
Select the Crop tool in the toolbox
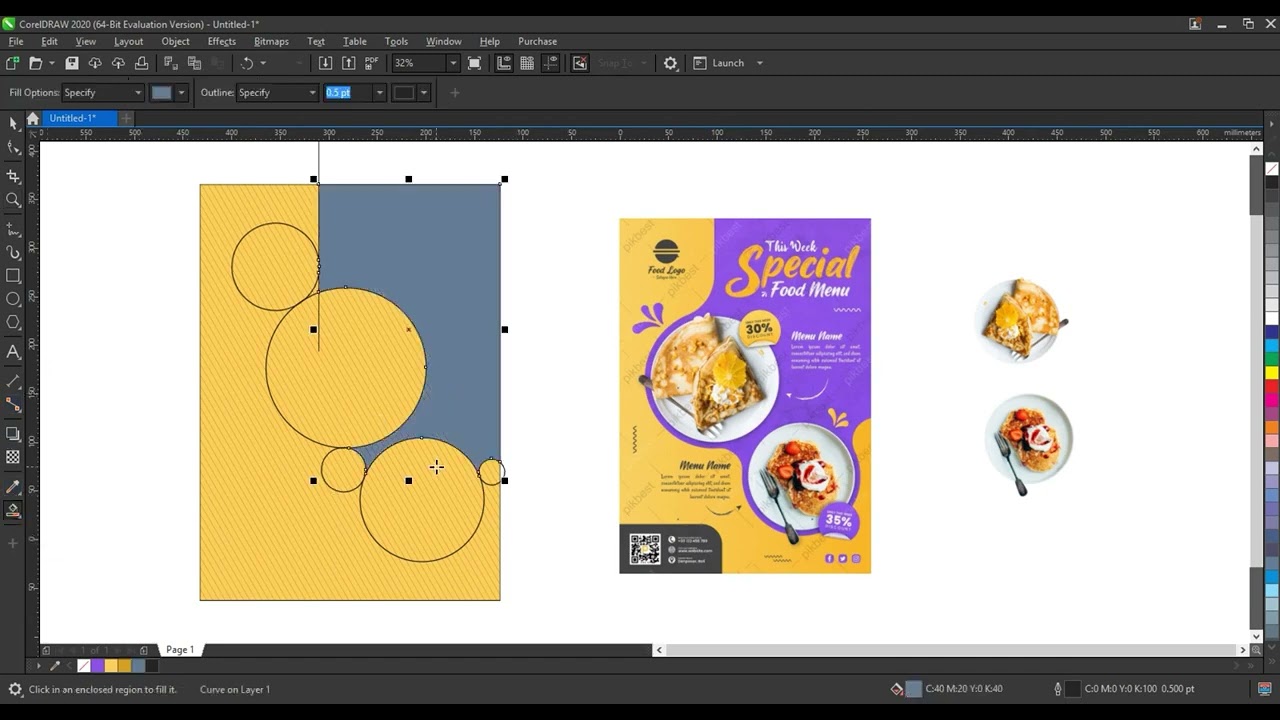(x=13, y=176)
